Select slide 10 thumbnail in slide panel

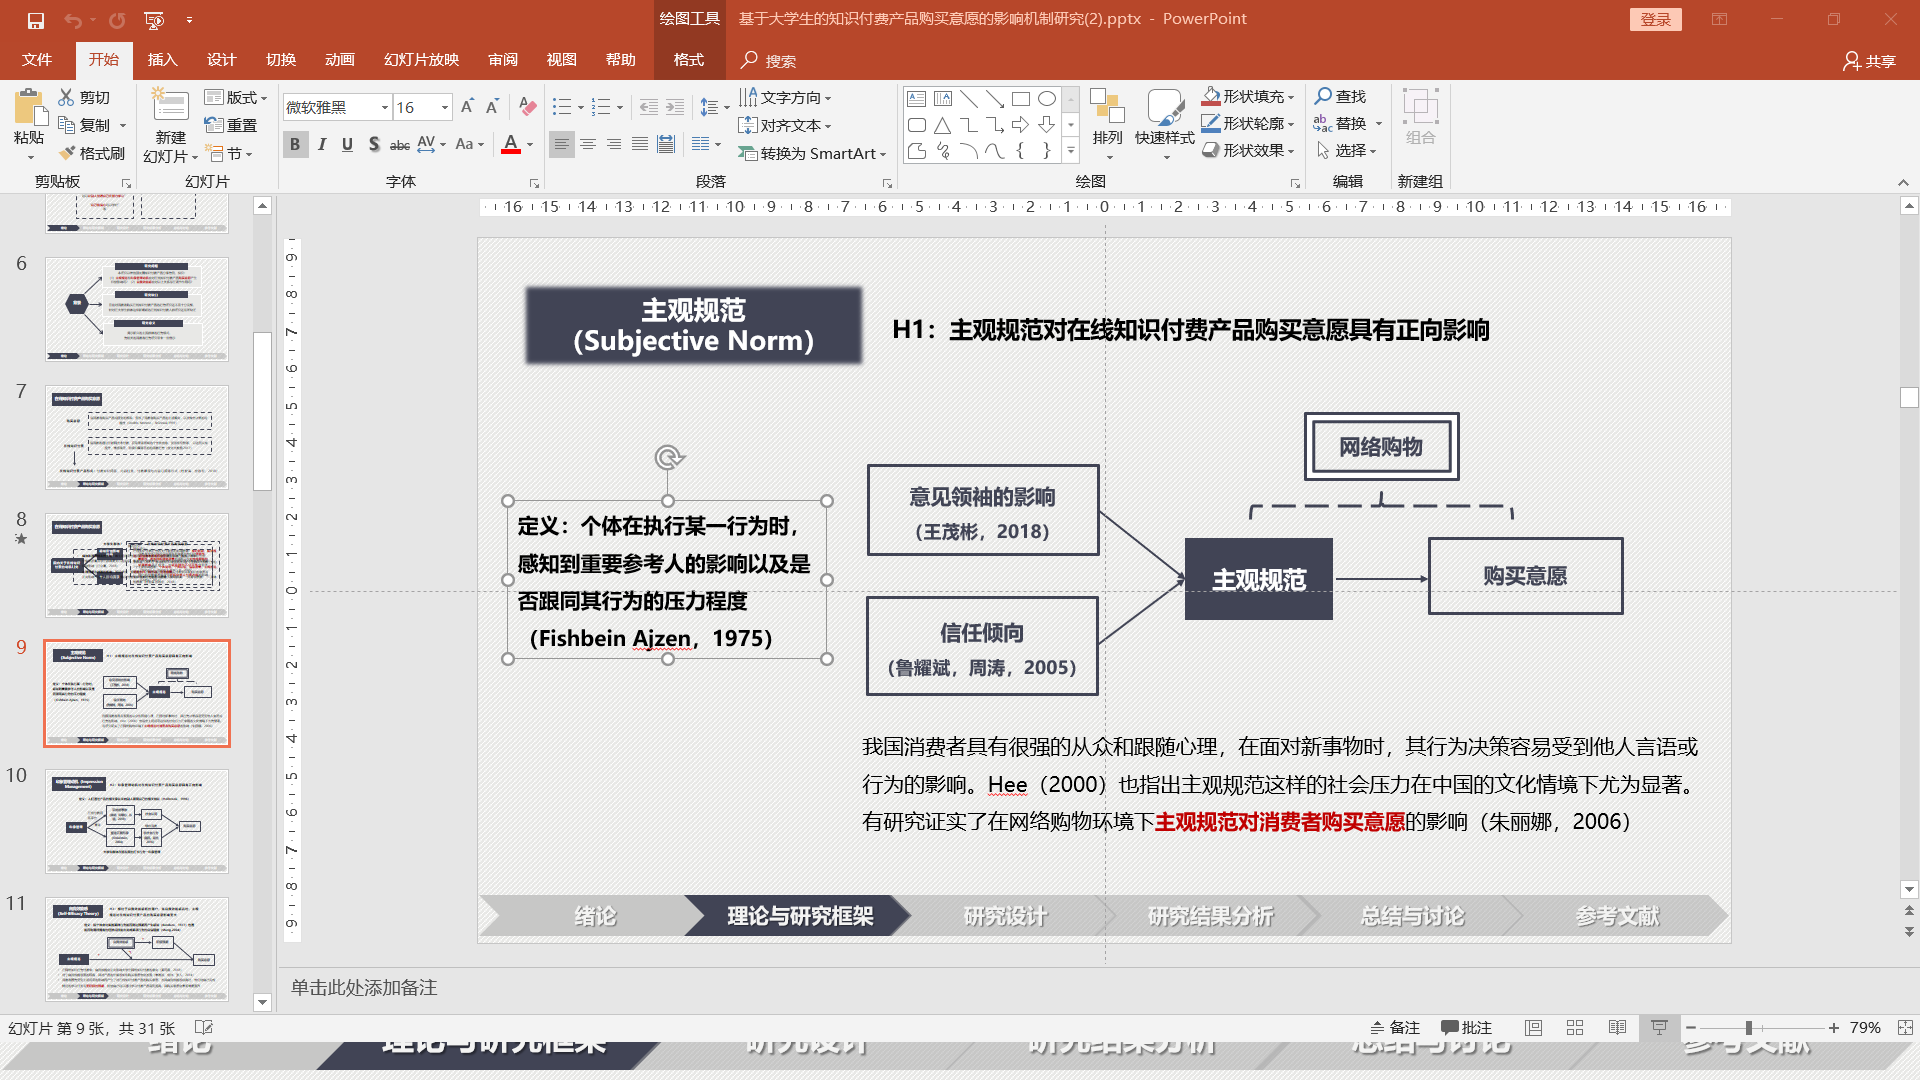(137, 821)
